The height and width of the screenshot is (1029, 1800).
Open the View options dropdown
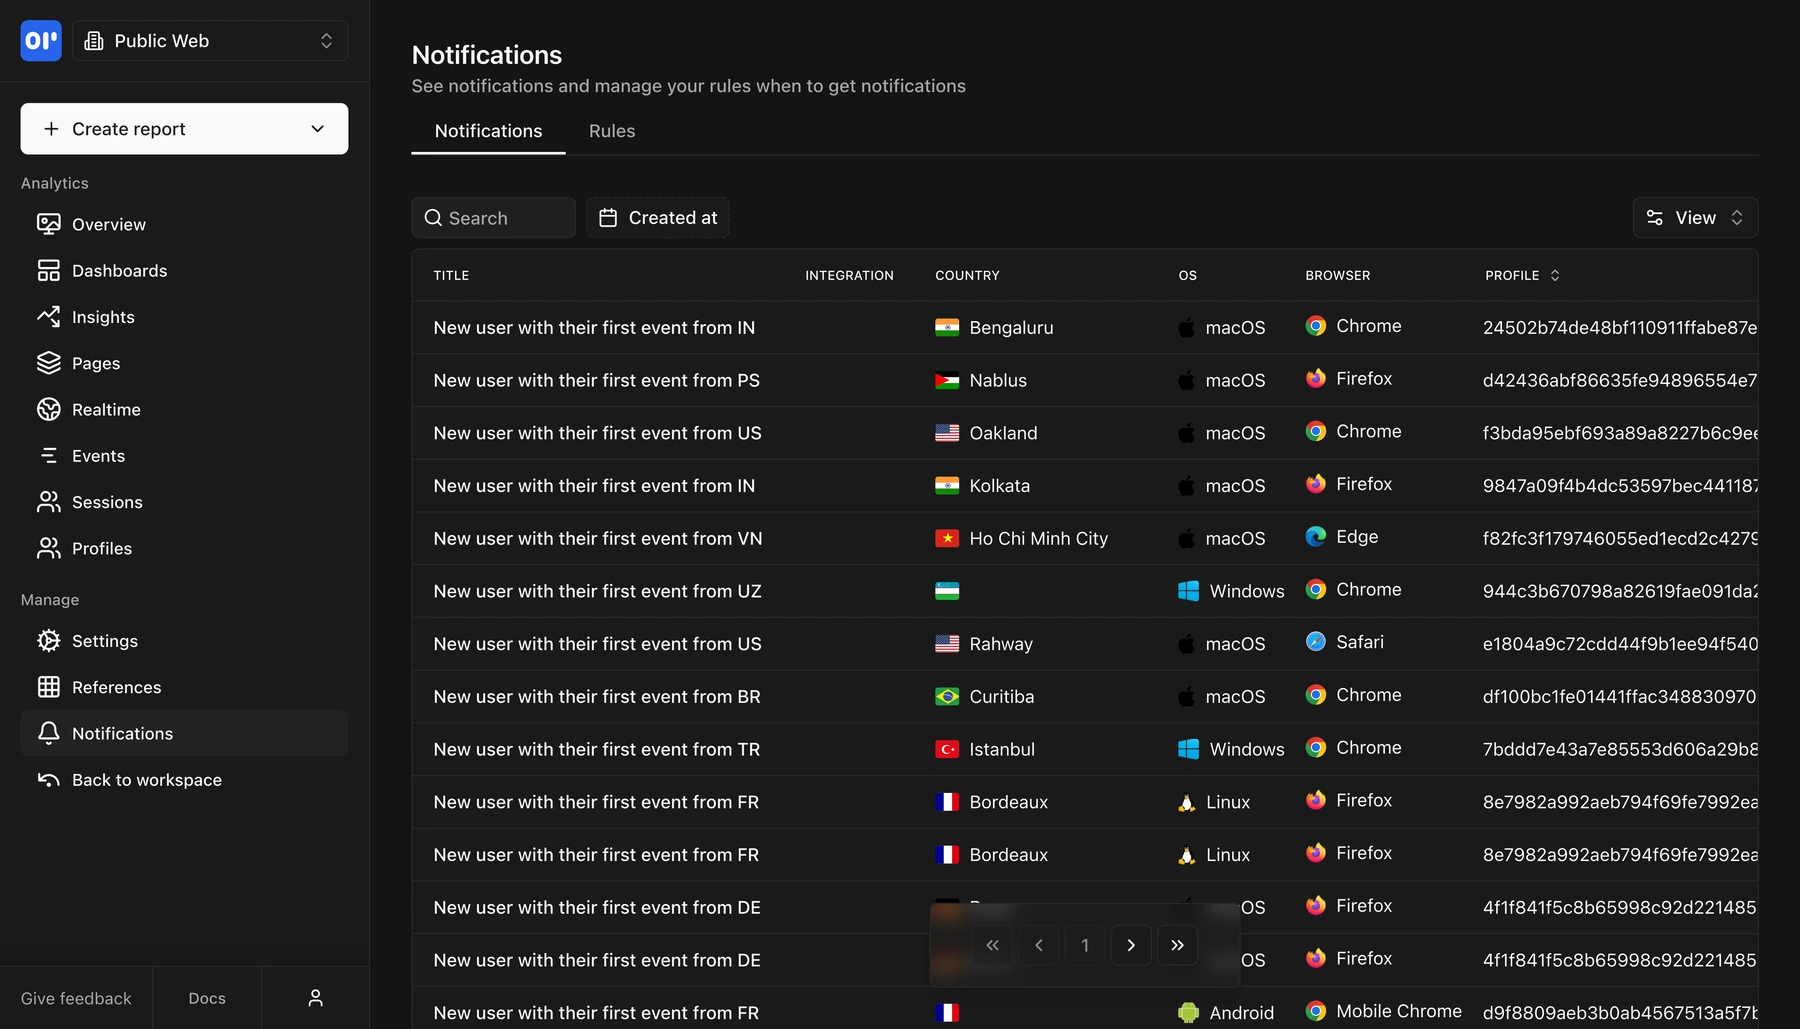[1694, 217]
